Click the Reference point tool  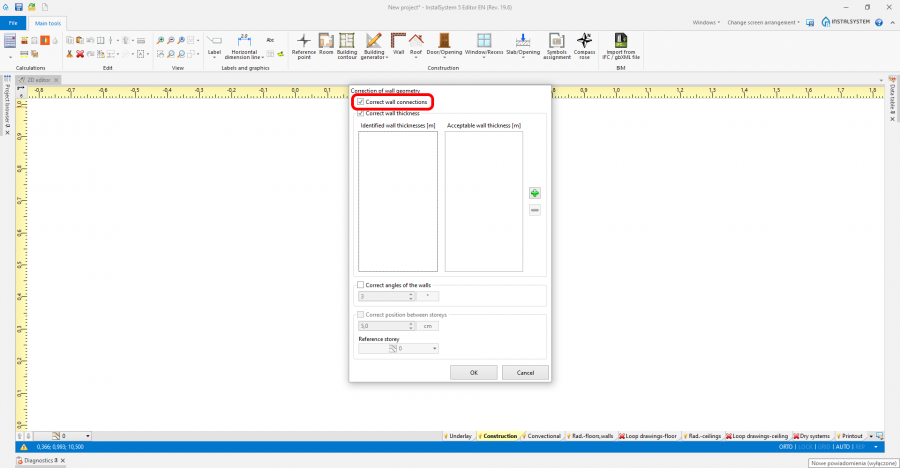tap(303, 43)
